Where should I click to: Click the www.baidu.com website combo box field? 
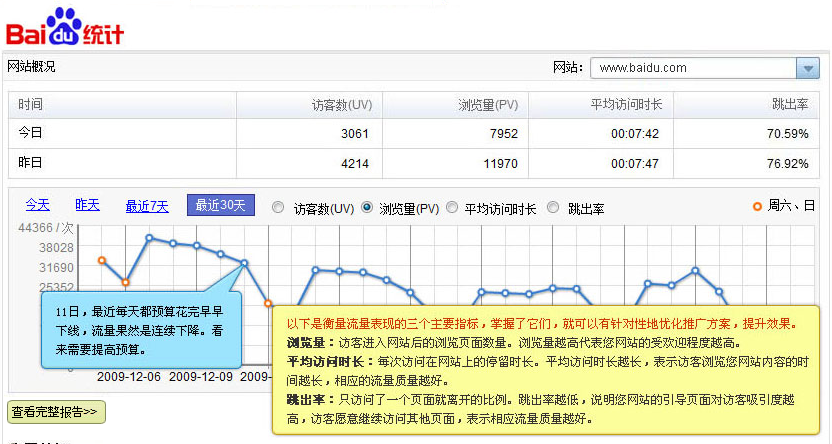pos(692,68)
